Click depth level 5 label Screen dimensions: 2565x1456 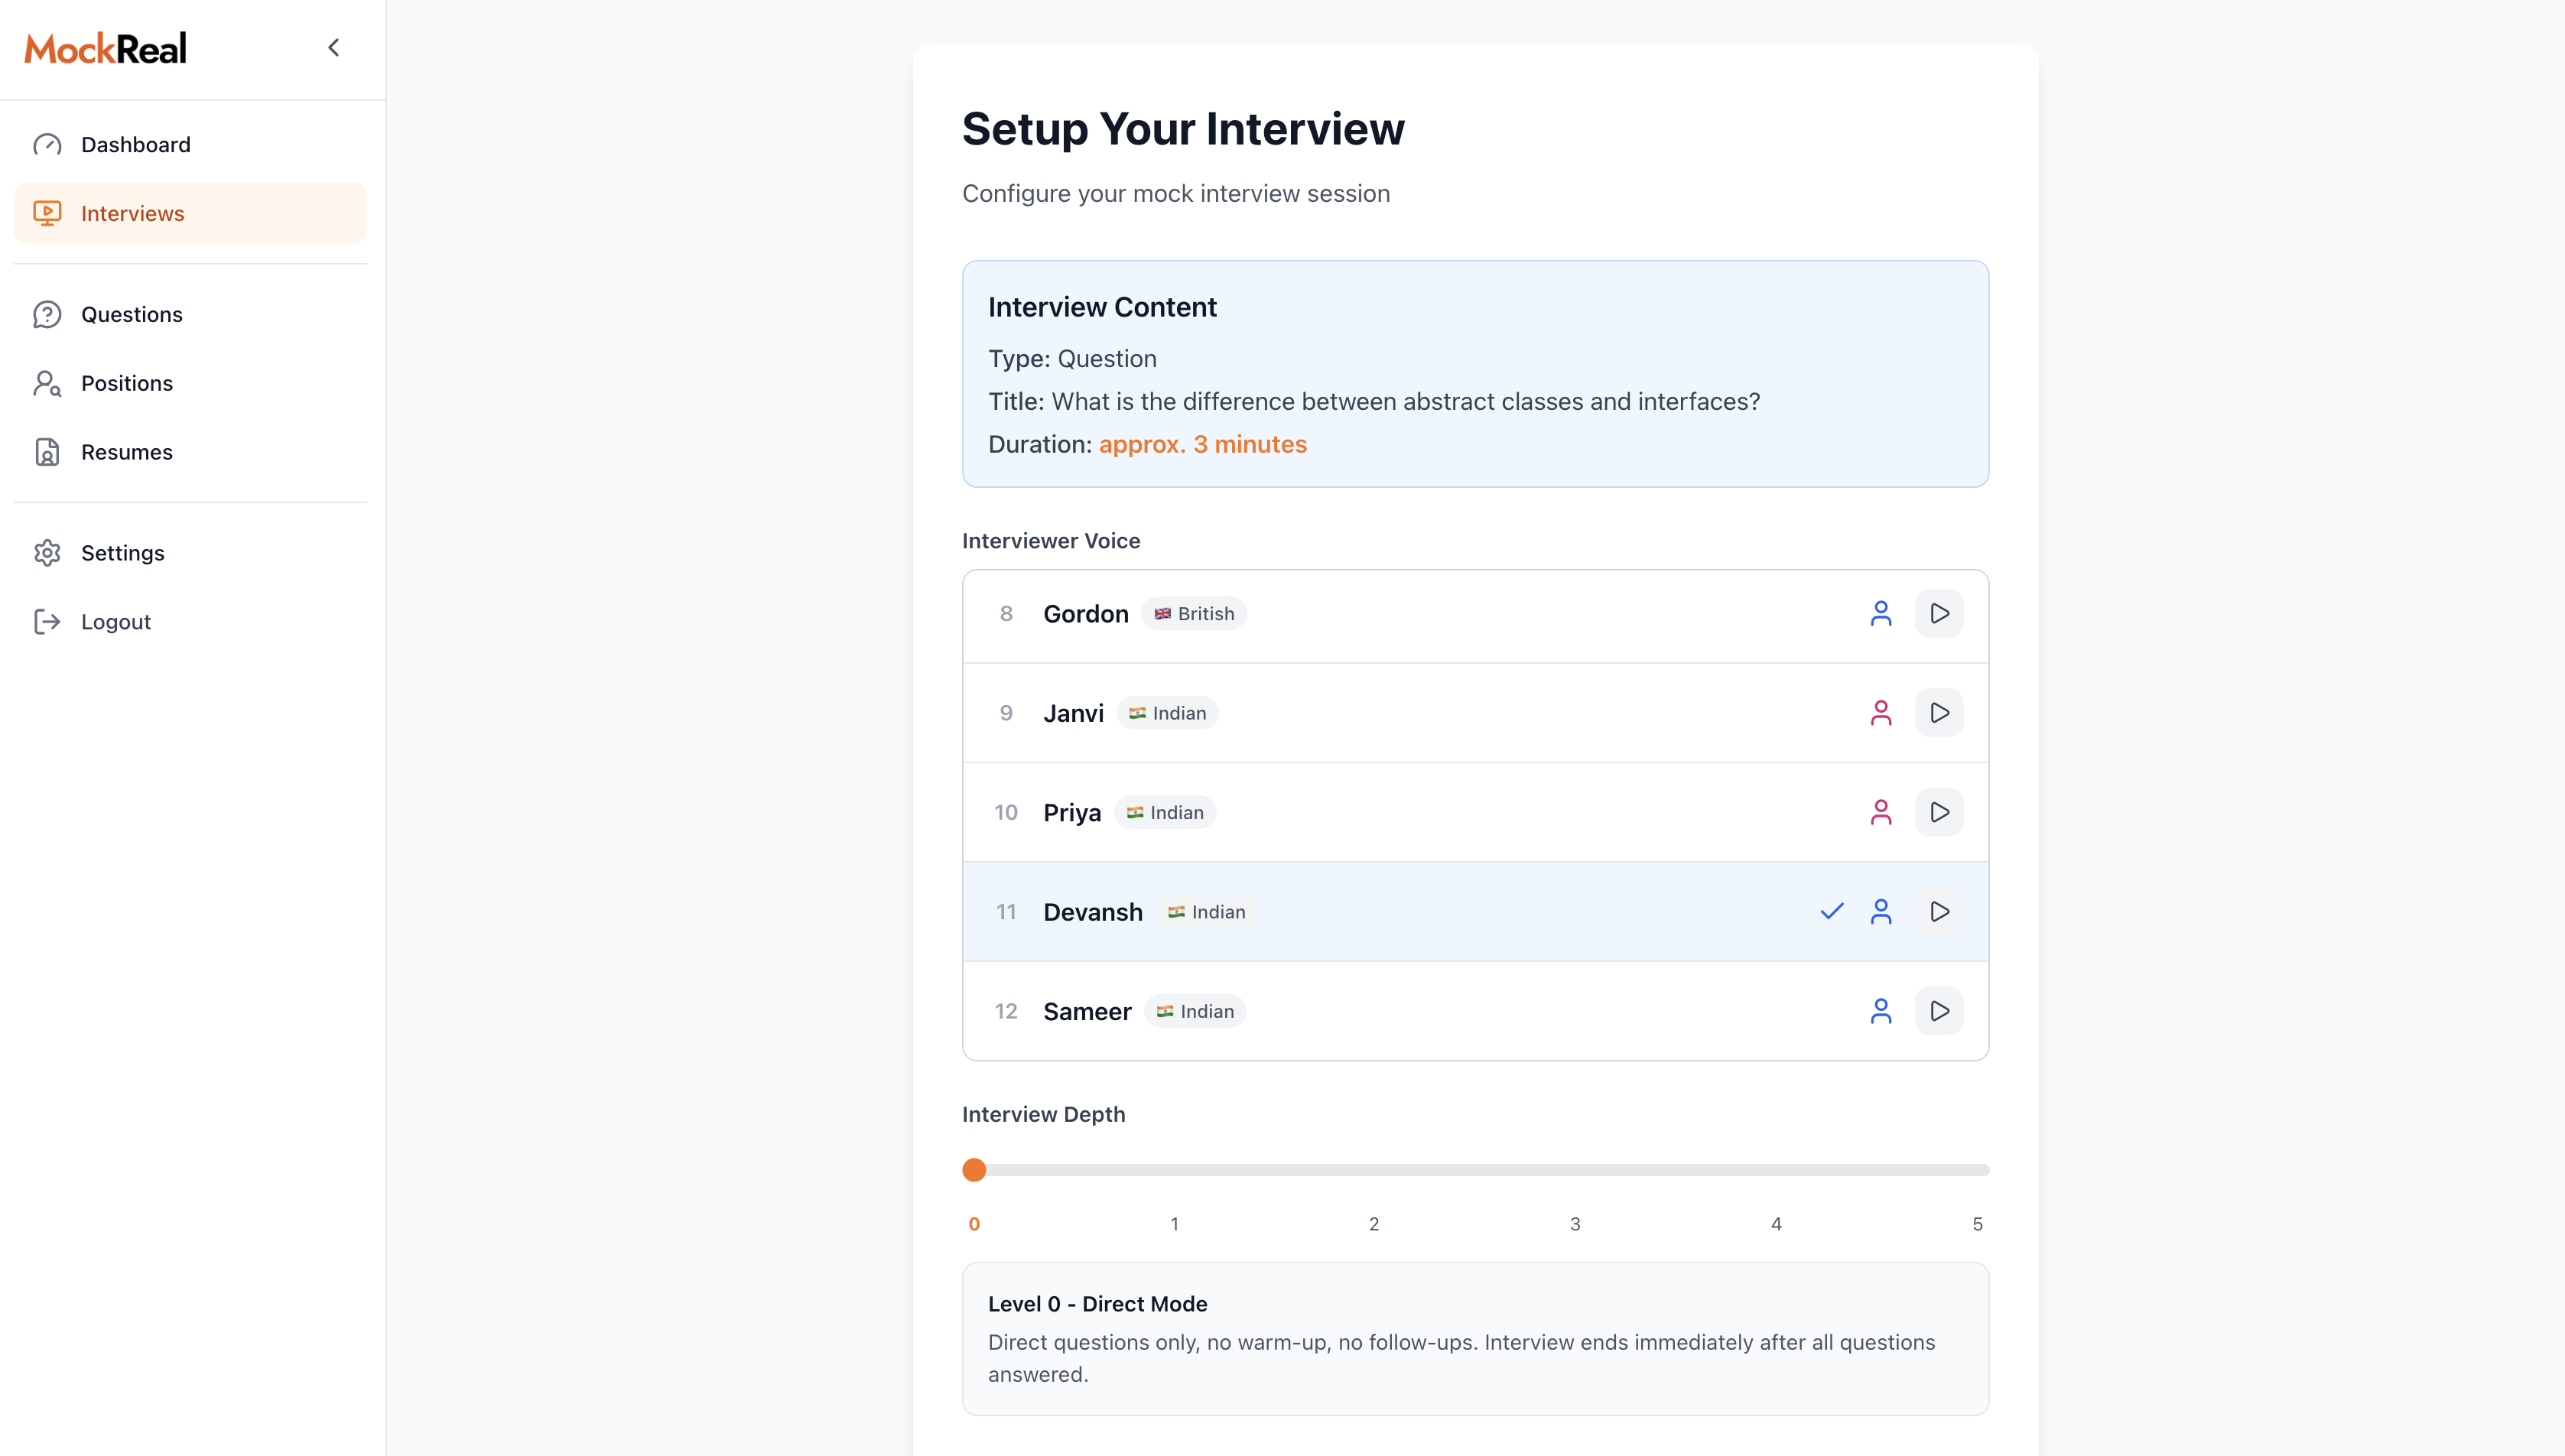click(1976, 1224)
